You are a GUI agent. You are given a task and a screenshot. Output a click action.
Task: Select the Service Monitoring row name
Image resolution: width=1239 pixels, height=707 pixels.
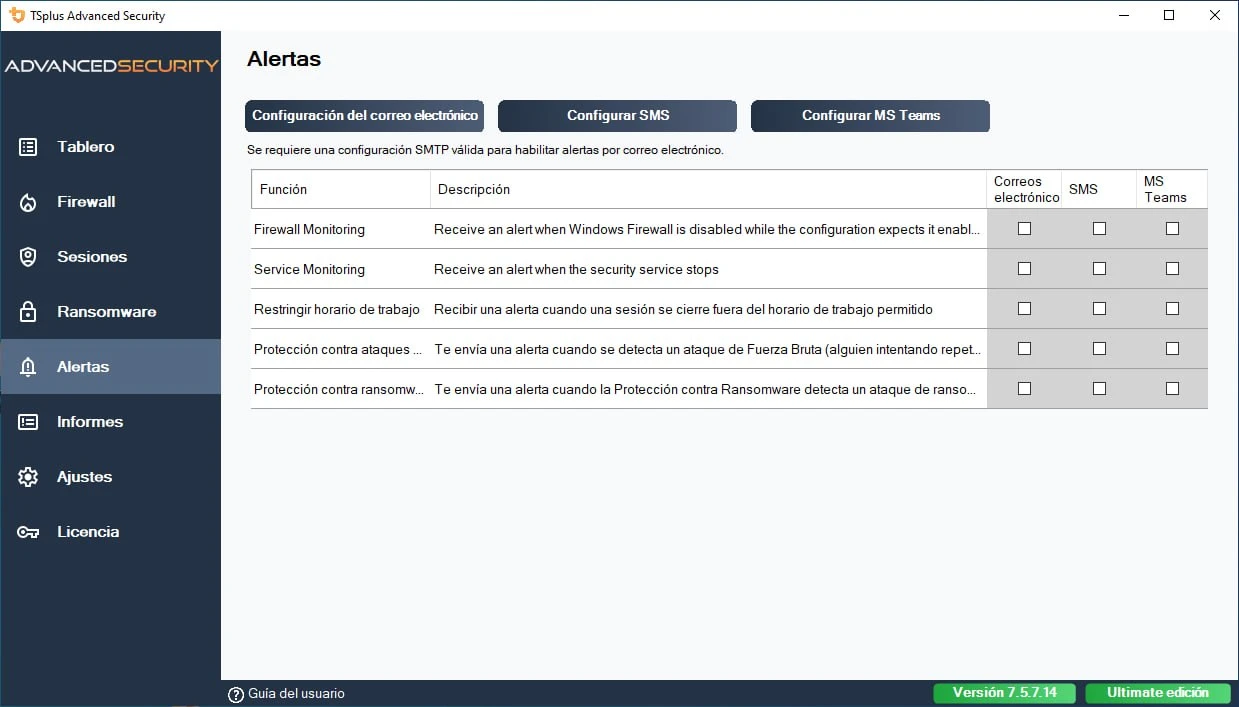[309, 270]
